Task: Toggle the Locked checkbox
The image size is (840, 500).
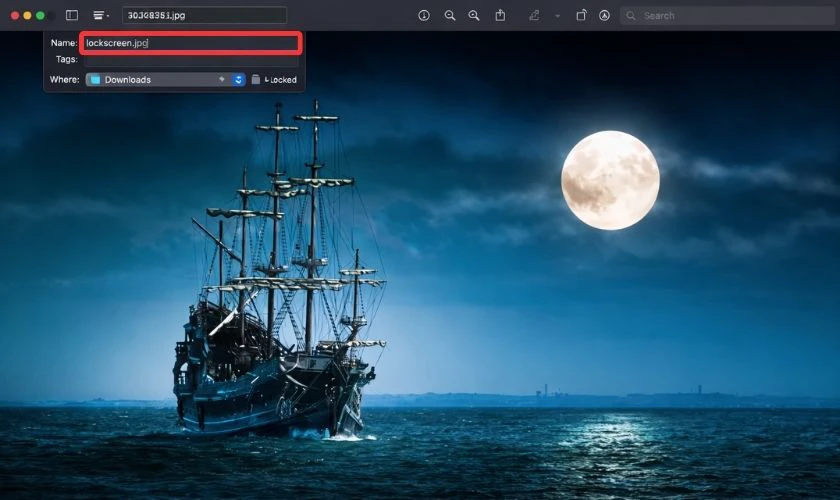Action: [256, 79]
